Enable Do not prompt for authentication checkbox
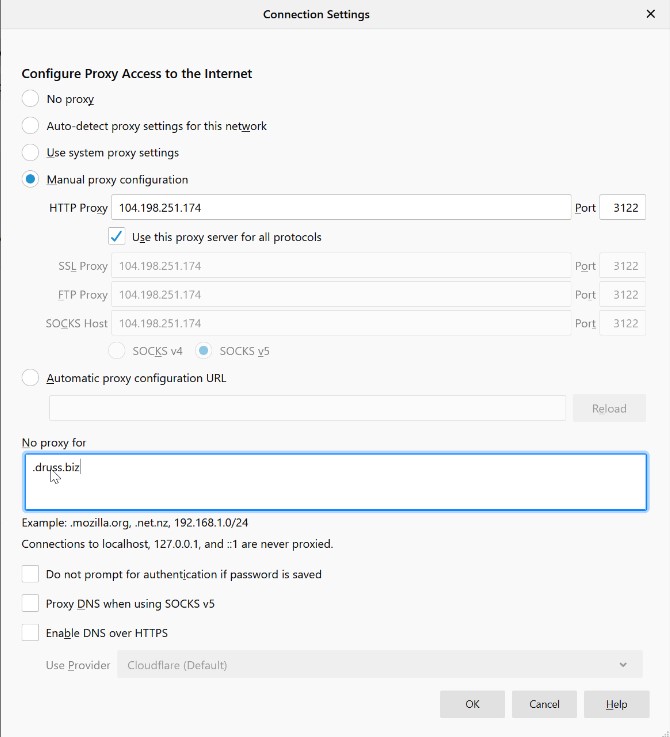 (x=30, y=575)
